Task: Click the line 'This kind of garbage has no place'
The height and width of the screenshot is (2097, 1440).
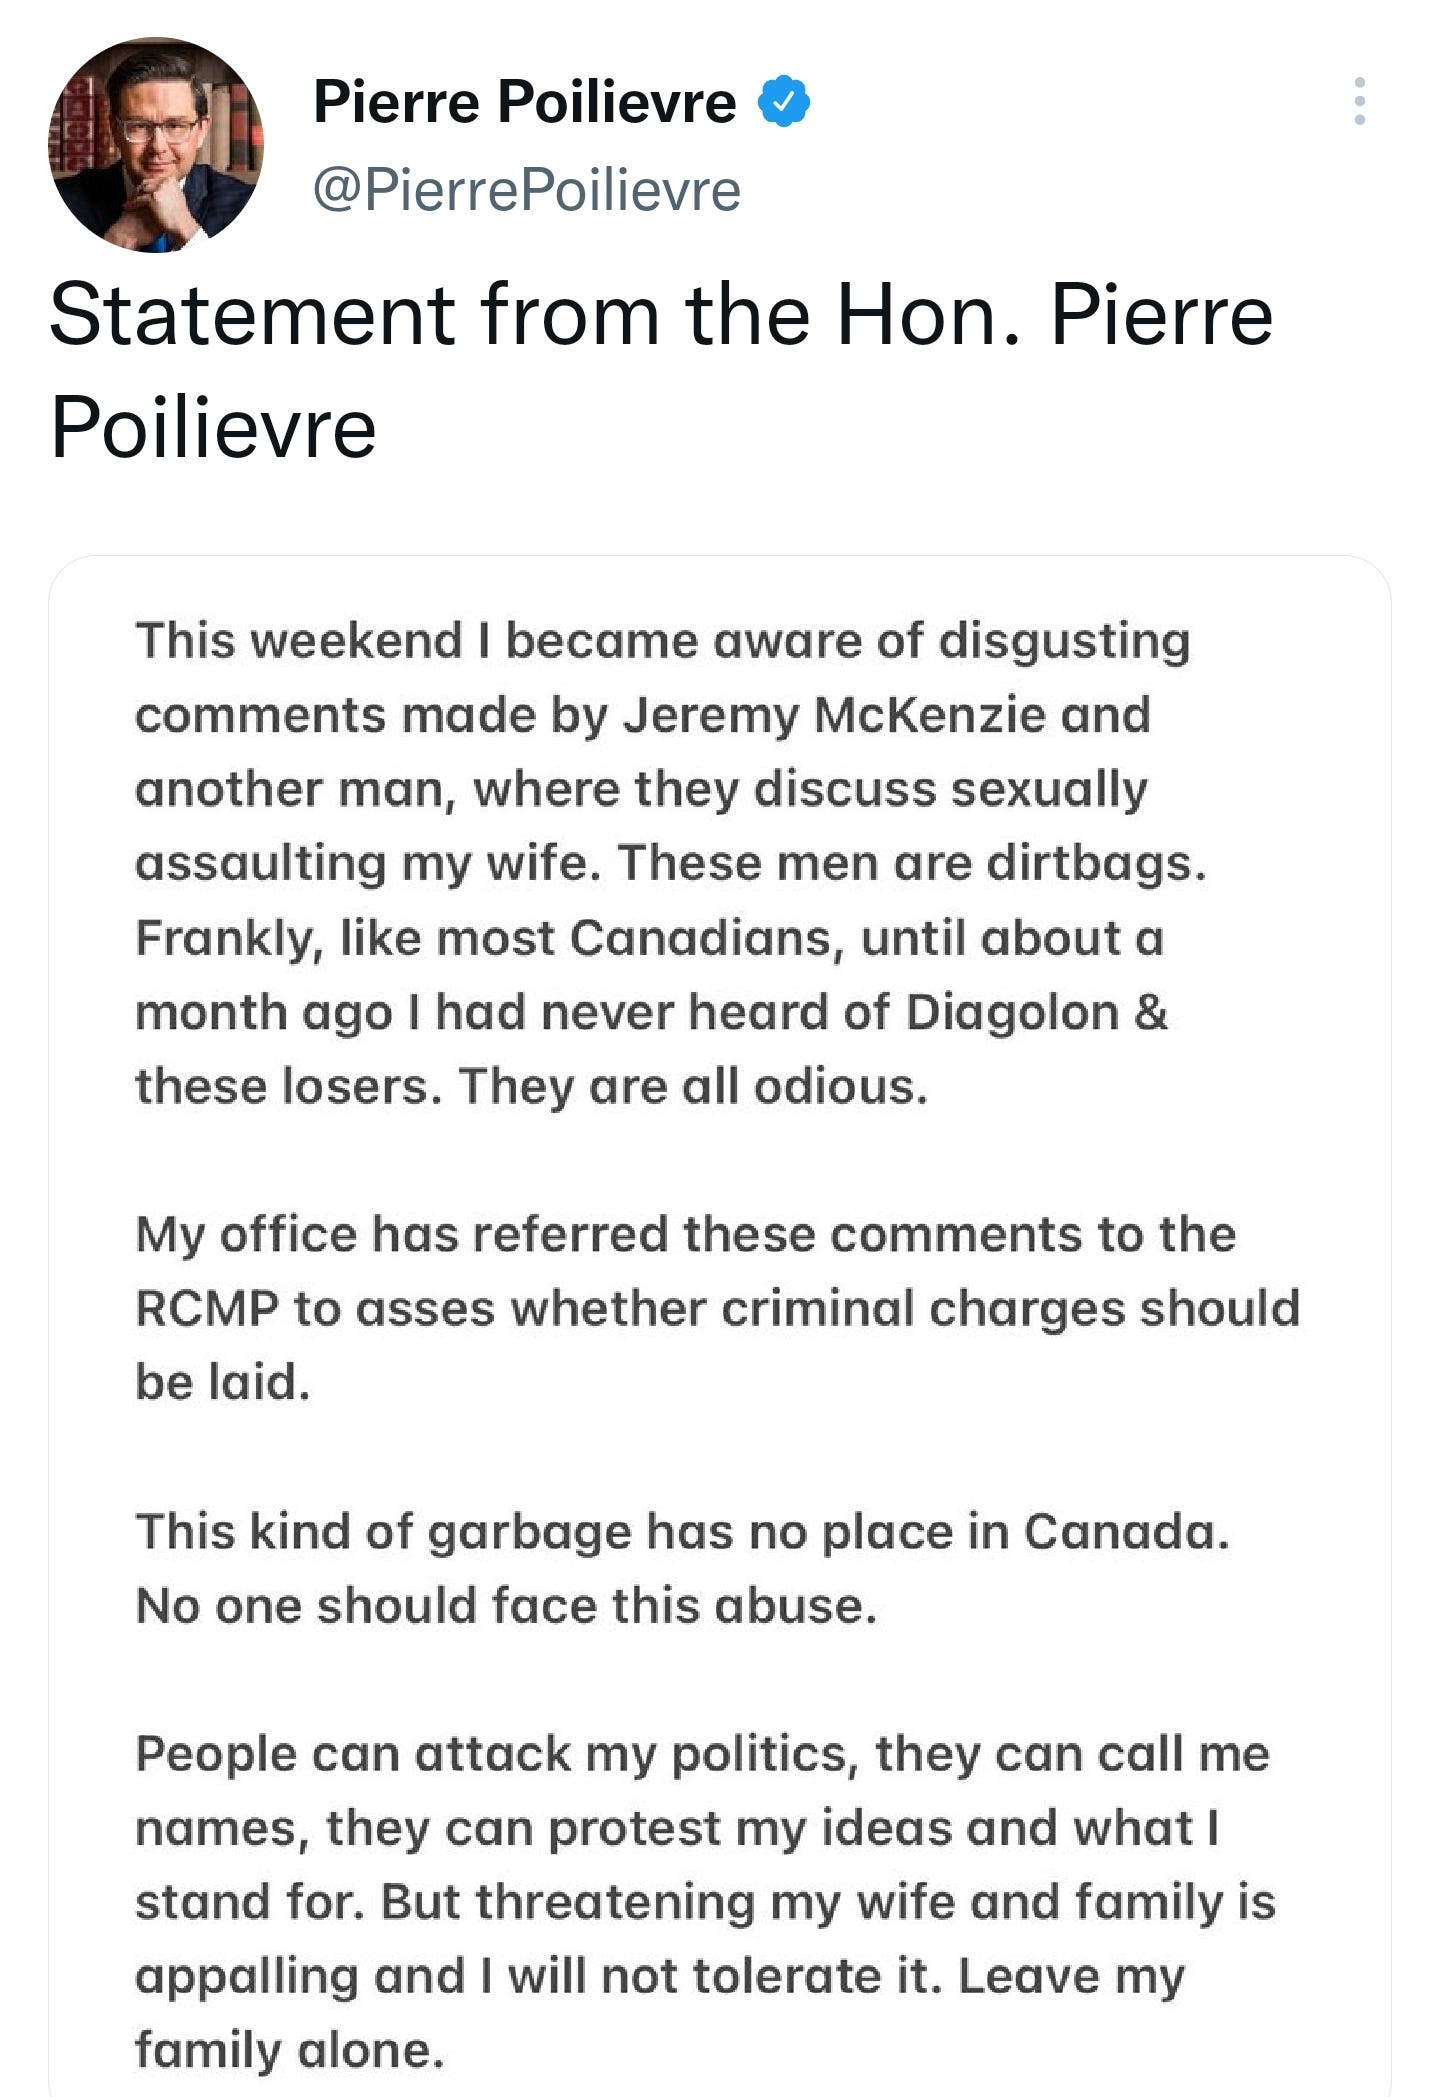Action: (682, 1532)
